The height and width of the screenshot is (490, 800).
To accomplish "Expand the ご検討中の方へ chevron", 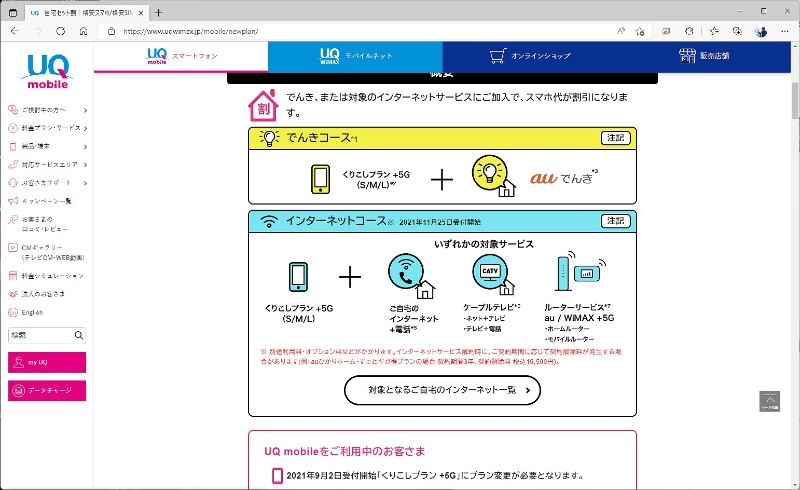I will (x=85, y=110).
